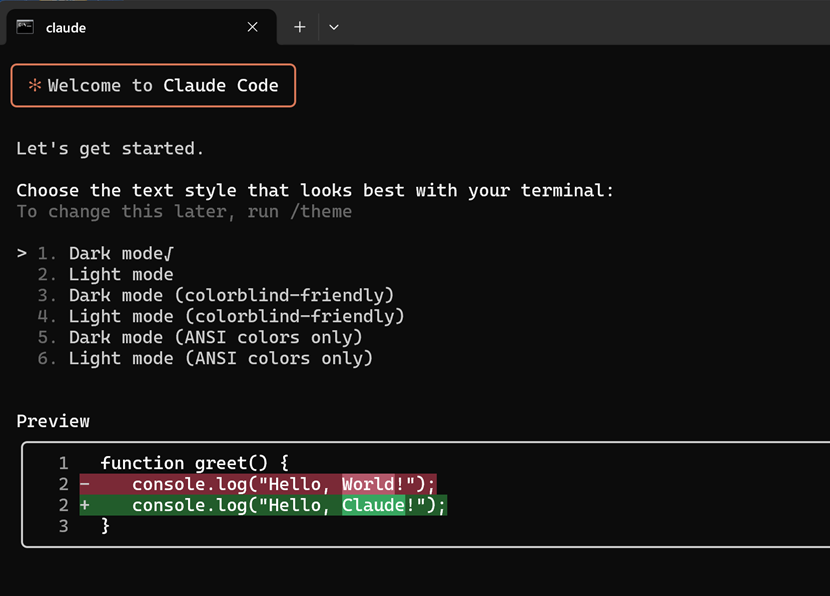This screenshot has height=596, width=830.
Task: Click the red − diff removal marker
Action: 84,484
